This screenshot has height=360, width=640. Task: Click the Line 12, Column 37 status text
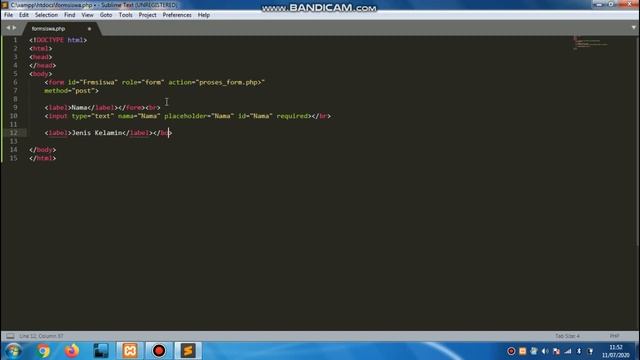[x=41, y=336]
